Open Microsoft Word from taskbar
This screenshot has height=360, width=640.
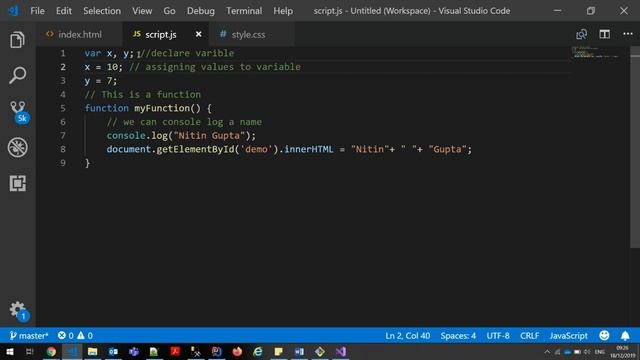[299, 351]
